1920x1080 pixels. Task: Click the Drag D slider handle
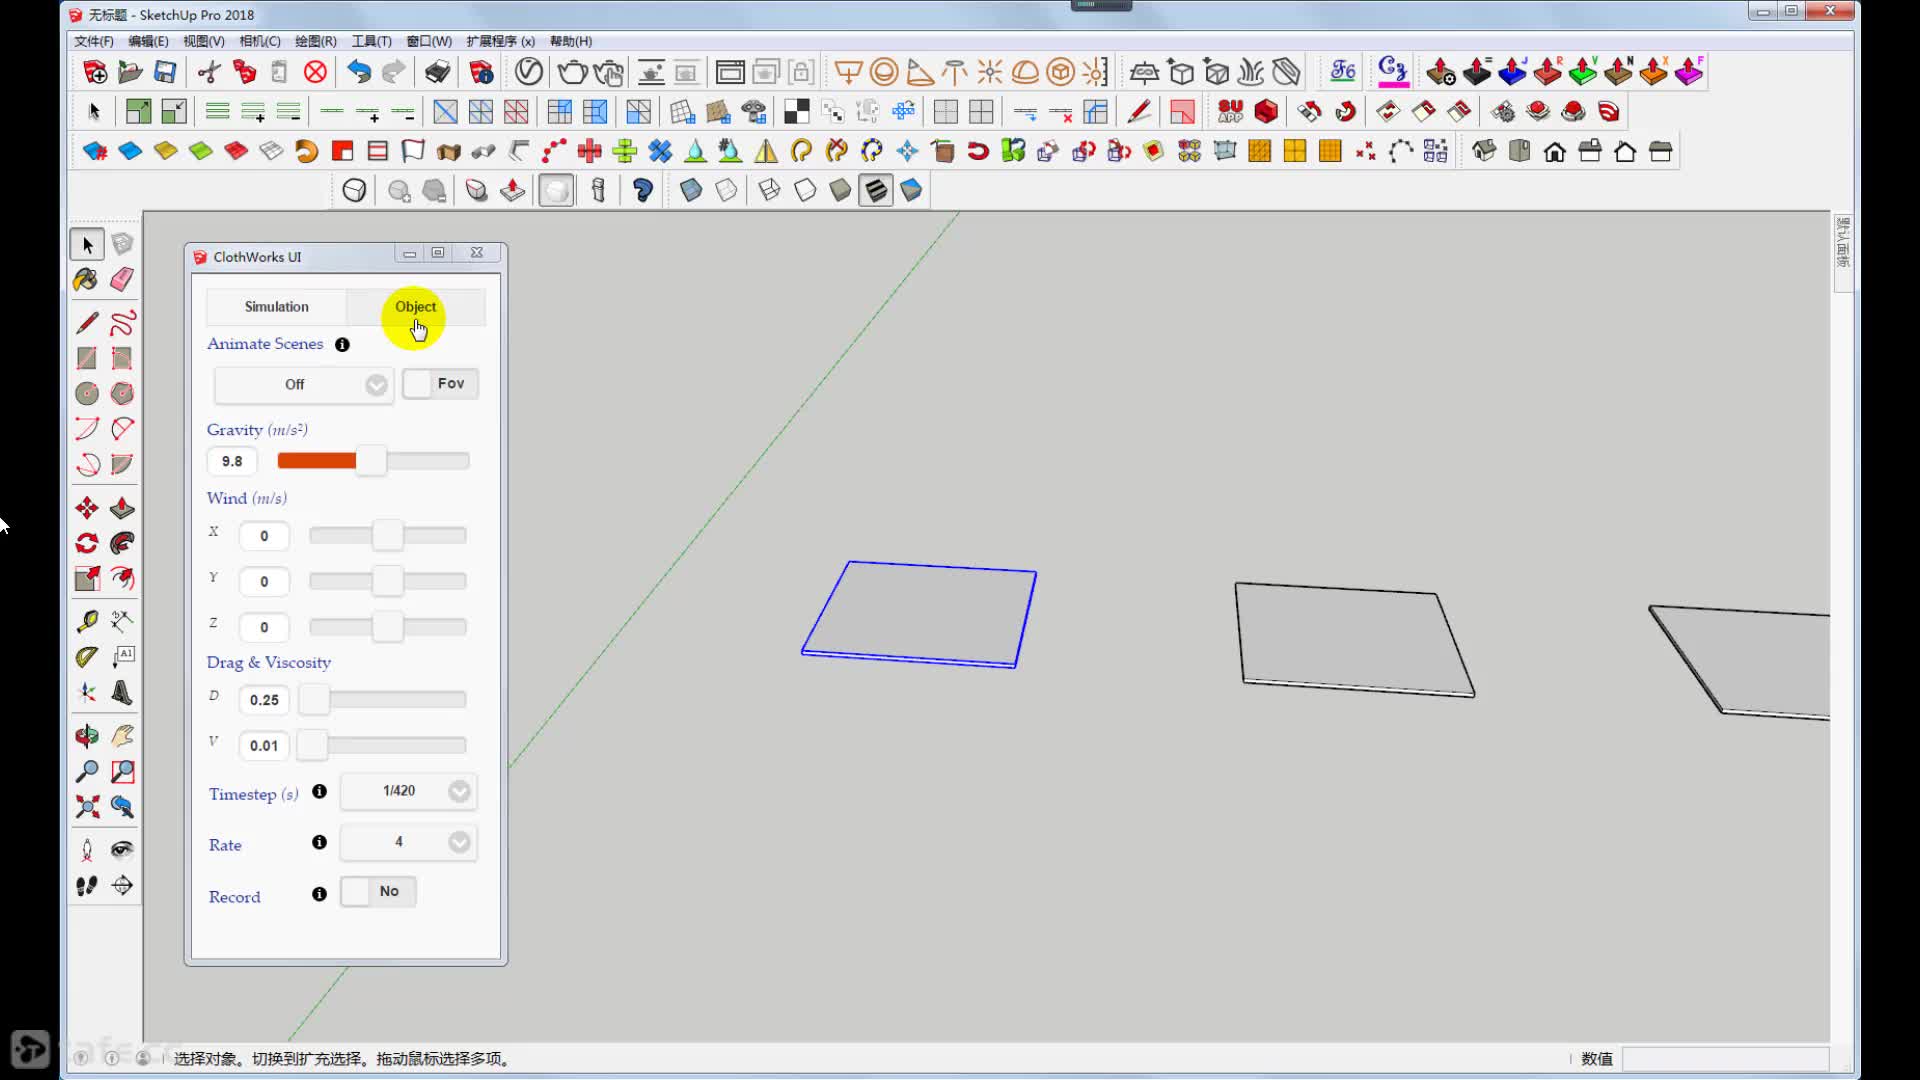pyautogui.click(x=314, y=700)
